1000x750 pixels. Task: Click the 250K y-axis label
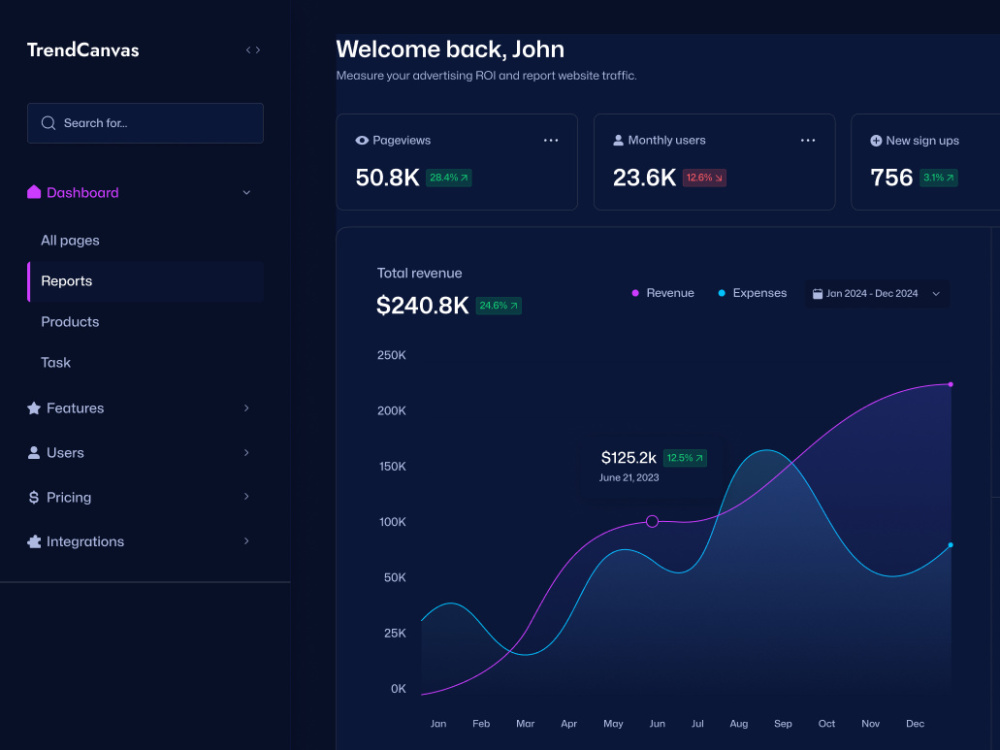coord(392,355)
